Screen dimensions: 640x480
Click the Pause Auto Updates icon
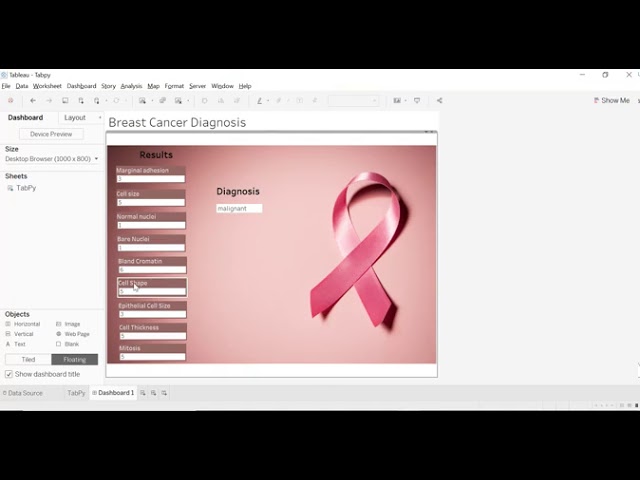pos(97,100)
